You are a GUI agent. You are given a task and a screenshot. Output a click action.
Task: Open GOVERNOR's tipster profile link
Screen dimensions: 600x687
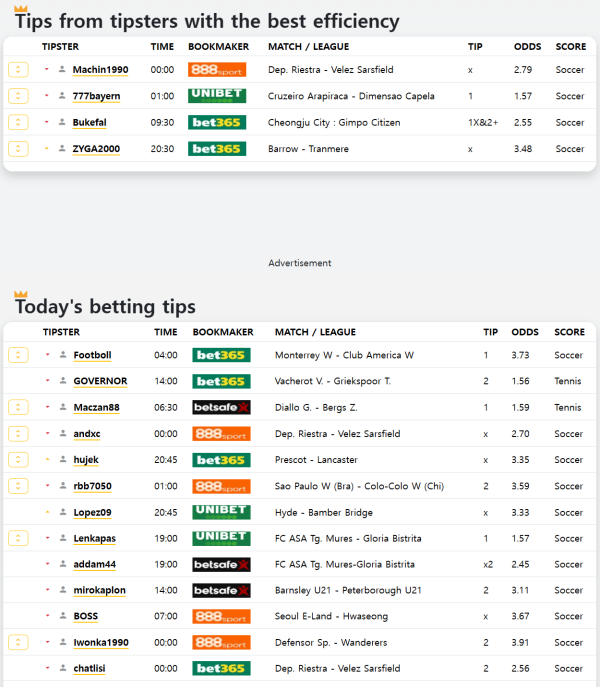coord(100,382)
